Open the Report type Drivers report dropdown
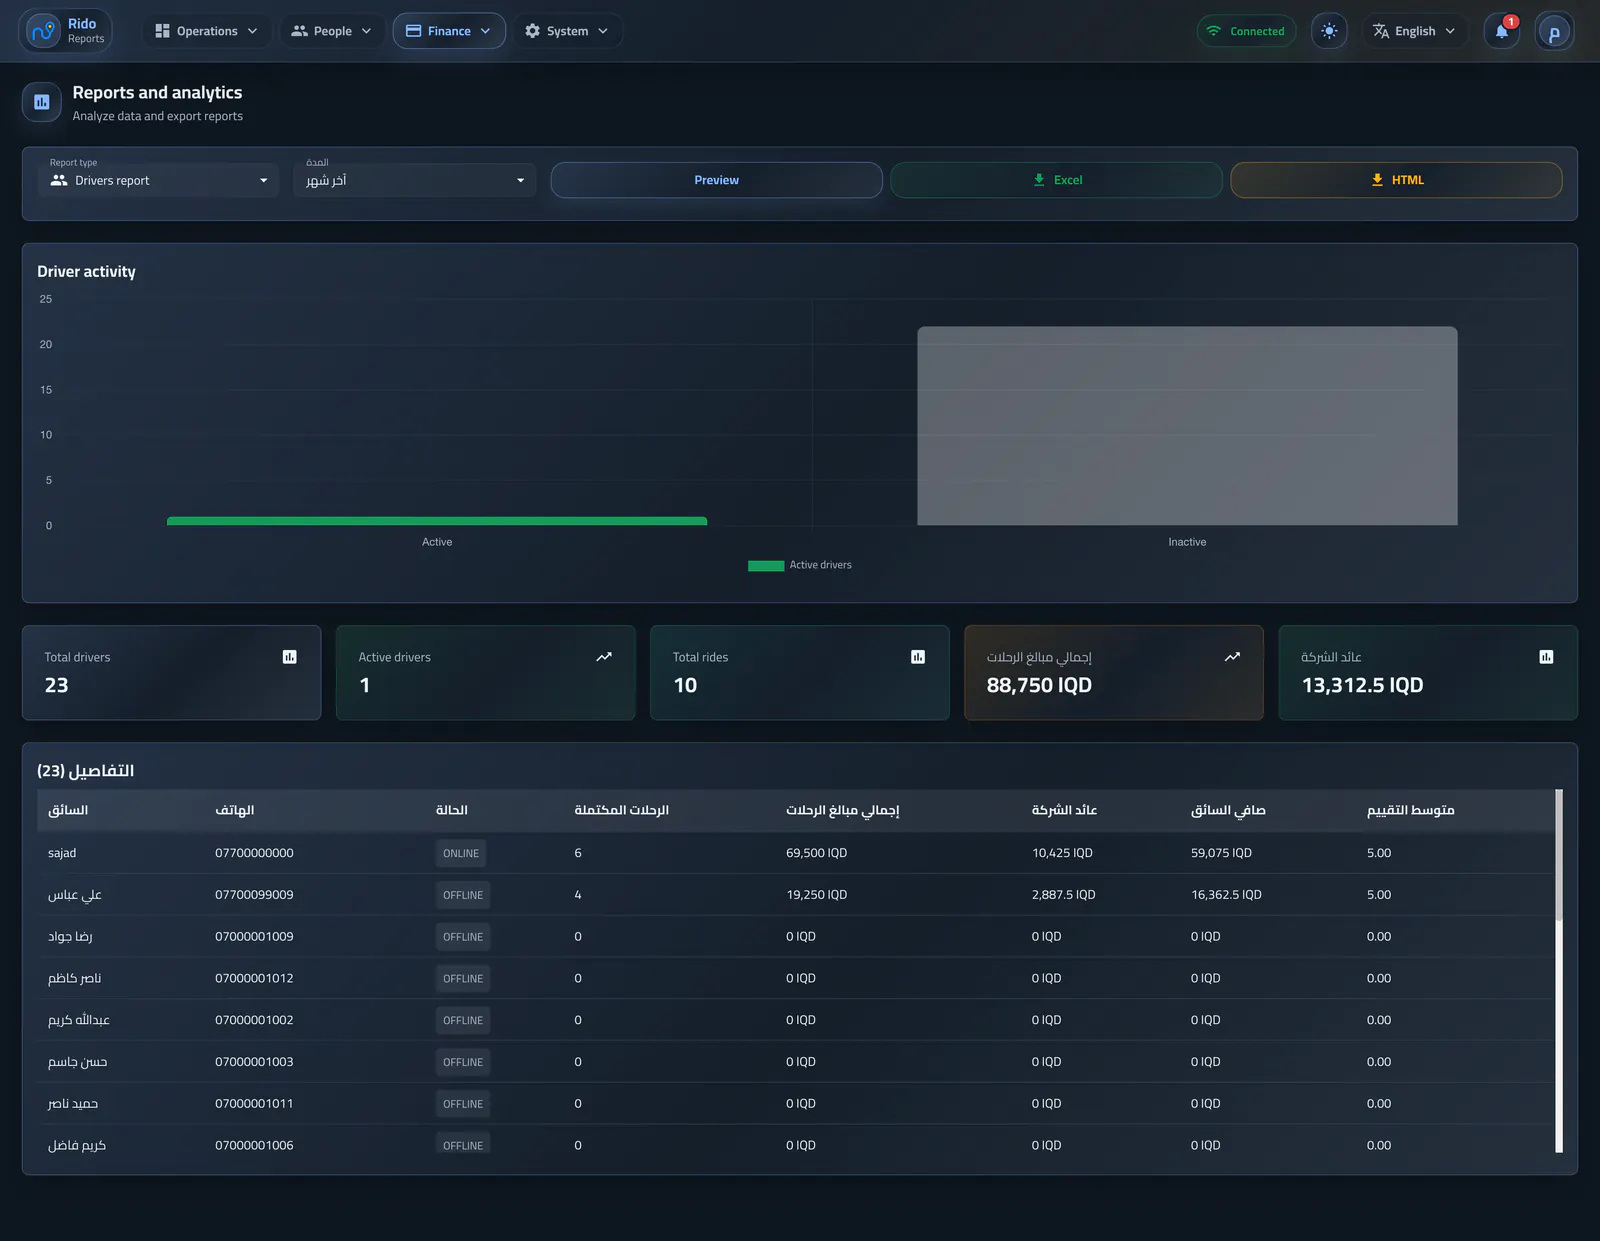 pos(159,180)
